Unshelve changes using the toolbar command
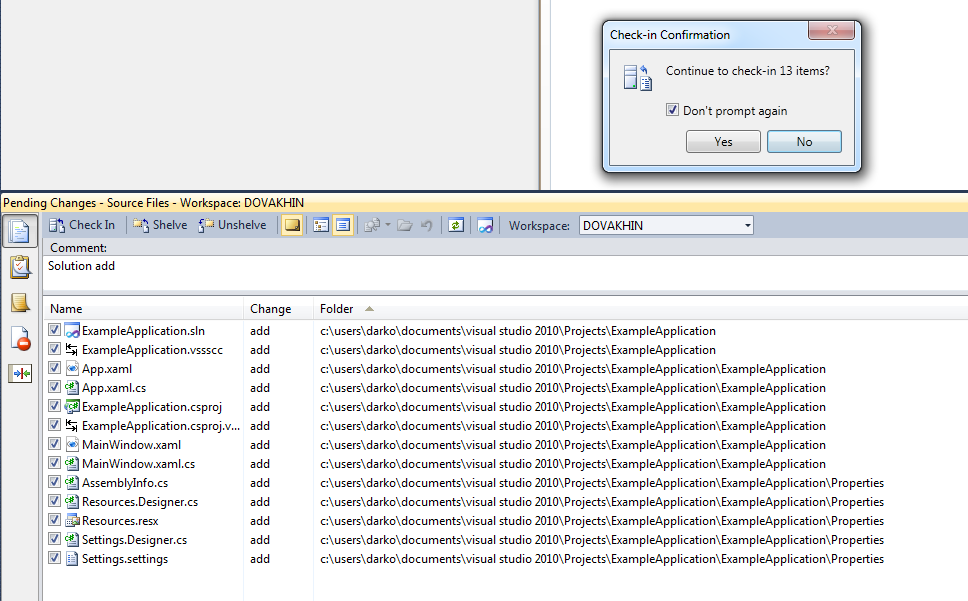 pos(232,225)
